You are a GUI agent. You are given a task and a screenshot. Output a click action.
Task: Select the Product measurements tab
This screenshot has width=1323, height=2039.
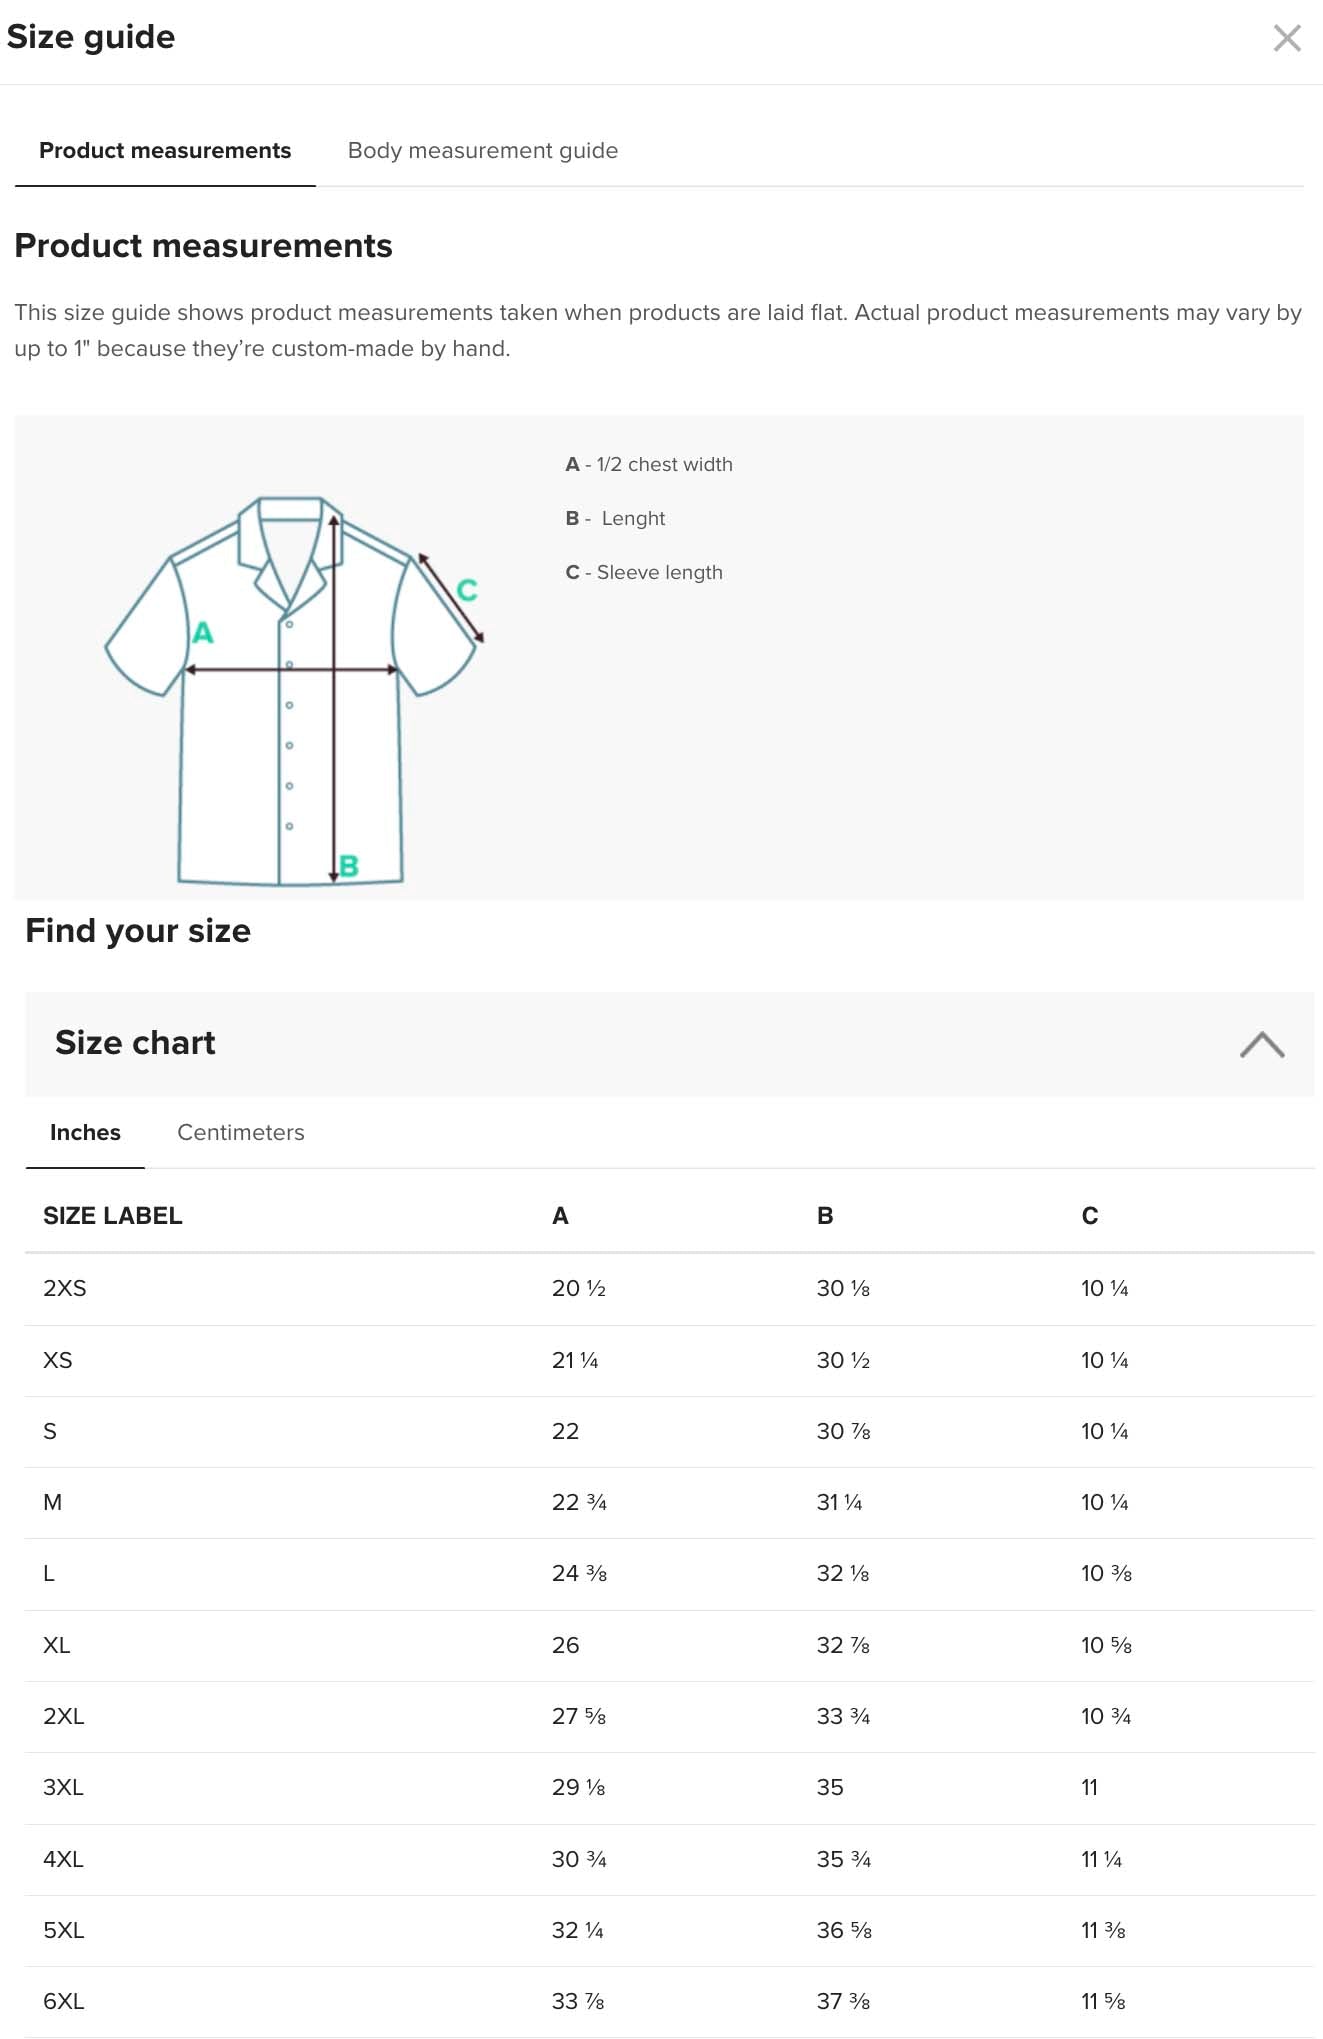pyautogui.click(x=165, y=150)
